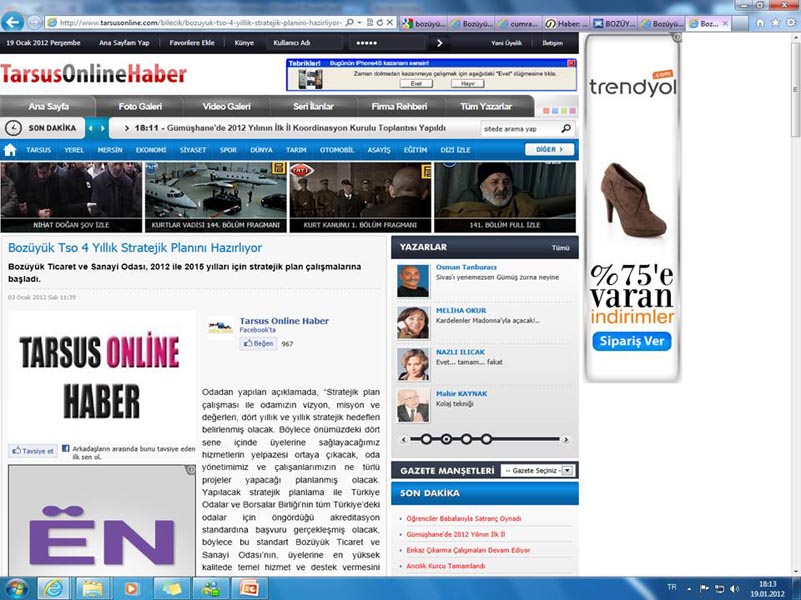This screenshot has height=600, width=801.
Task: Click the next news ticker arrow
Action: tap(103, 128)
